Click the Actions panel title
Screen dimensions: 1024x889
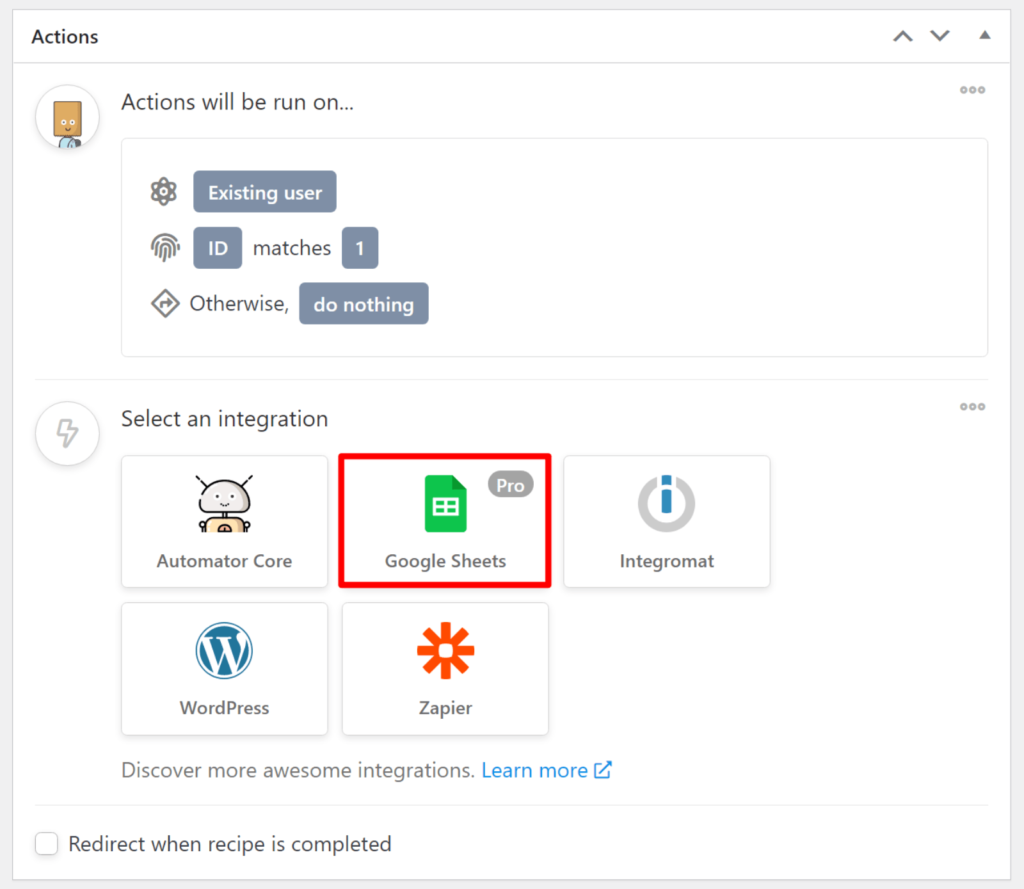click(65, 37)
